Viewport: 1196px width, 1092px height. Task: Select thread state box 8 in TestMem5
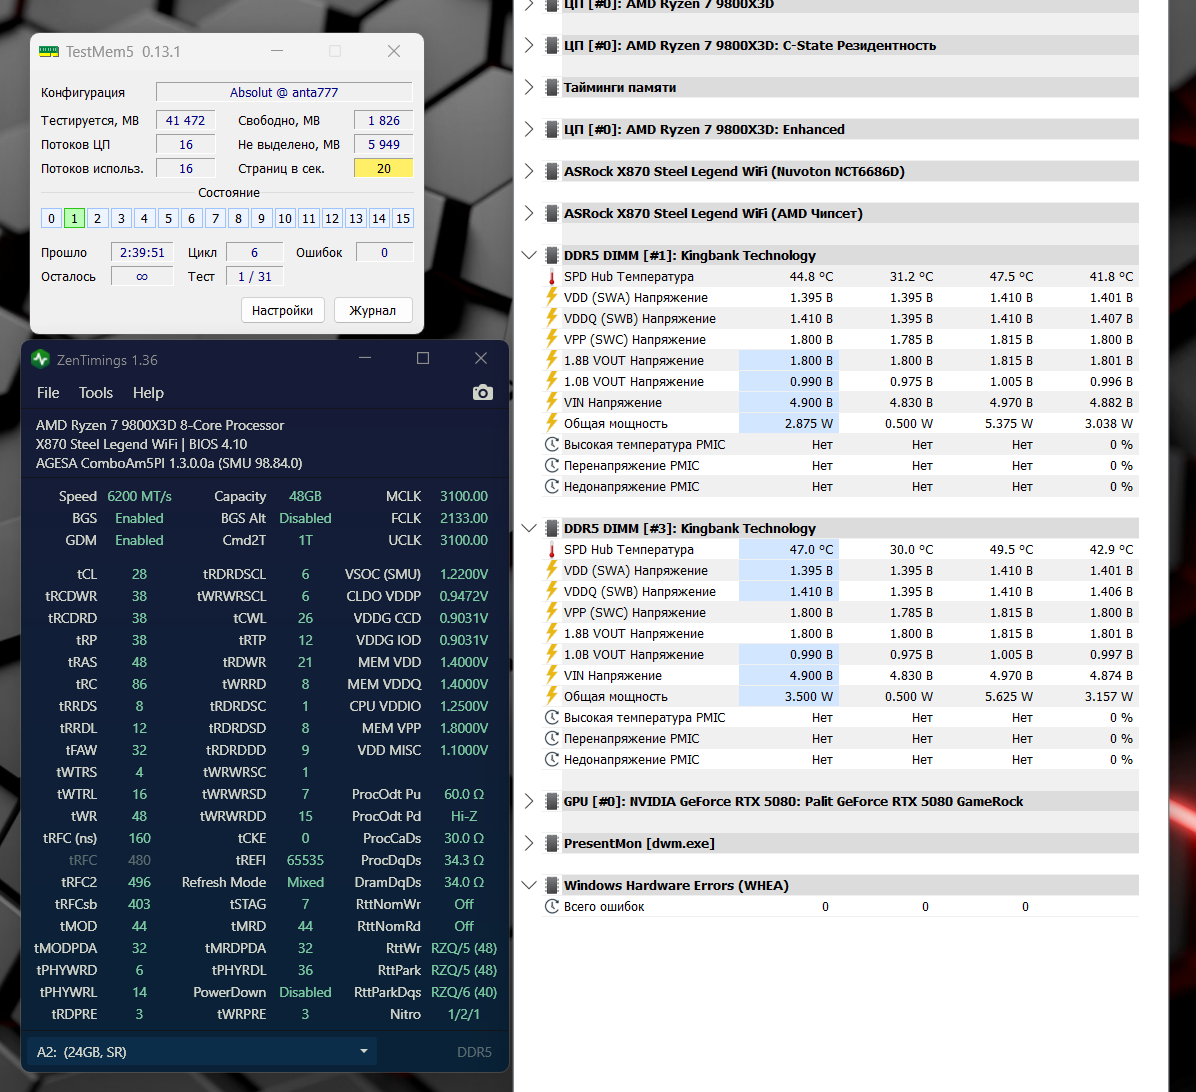238,219
